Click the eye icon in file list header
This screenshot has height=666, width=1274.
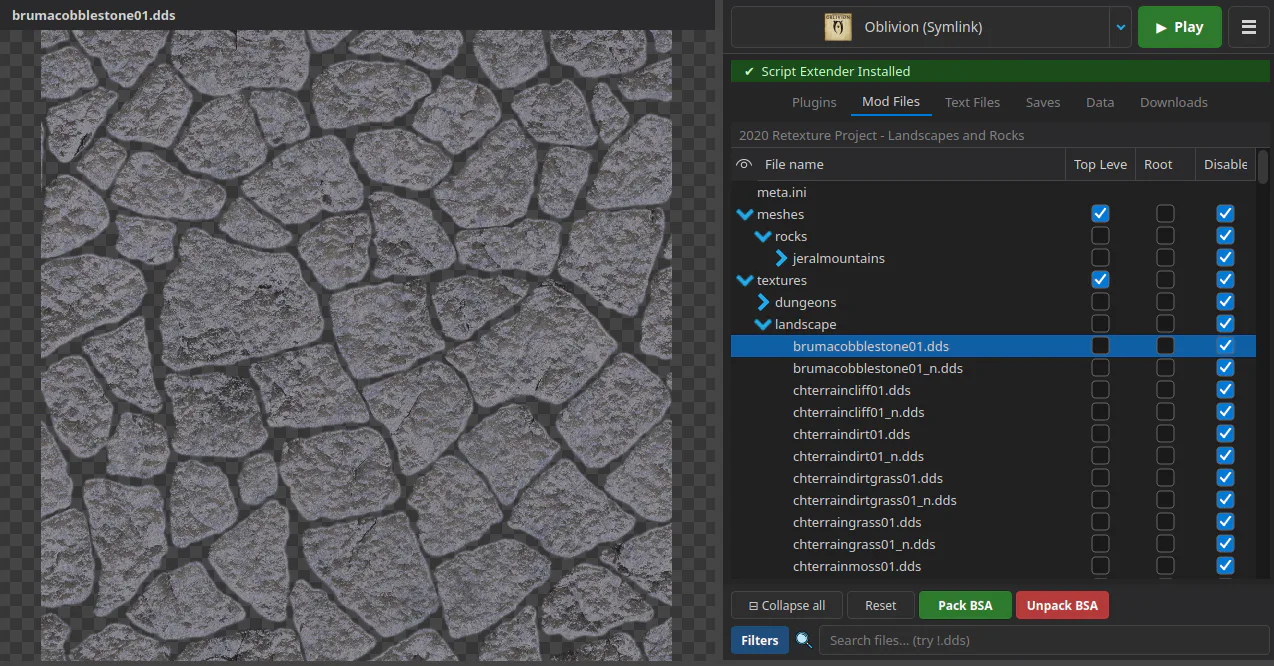(743, 164)
